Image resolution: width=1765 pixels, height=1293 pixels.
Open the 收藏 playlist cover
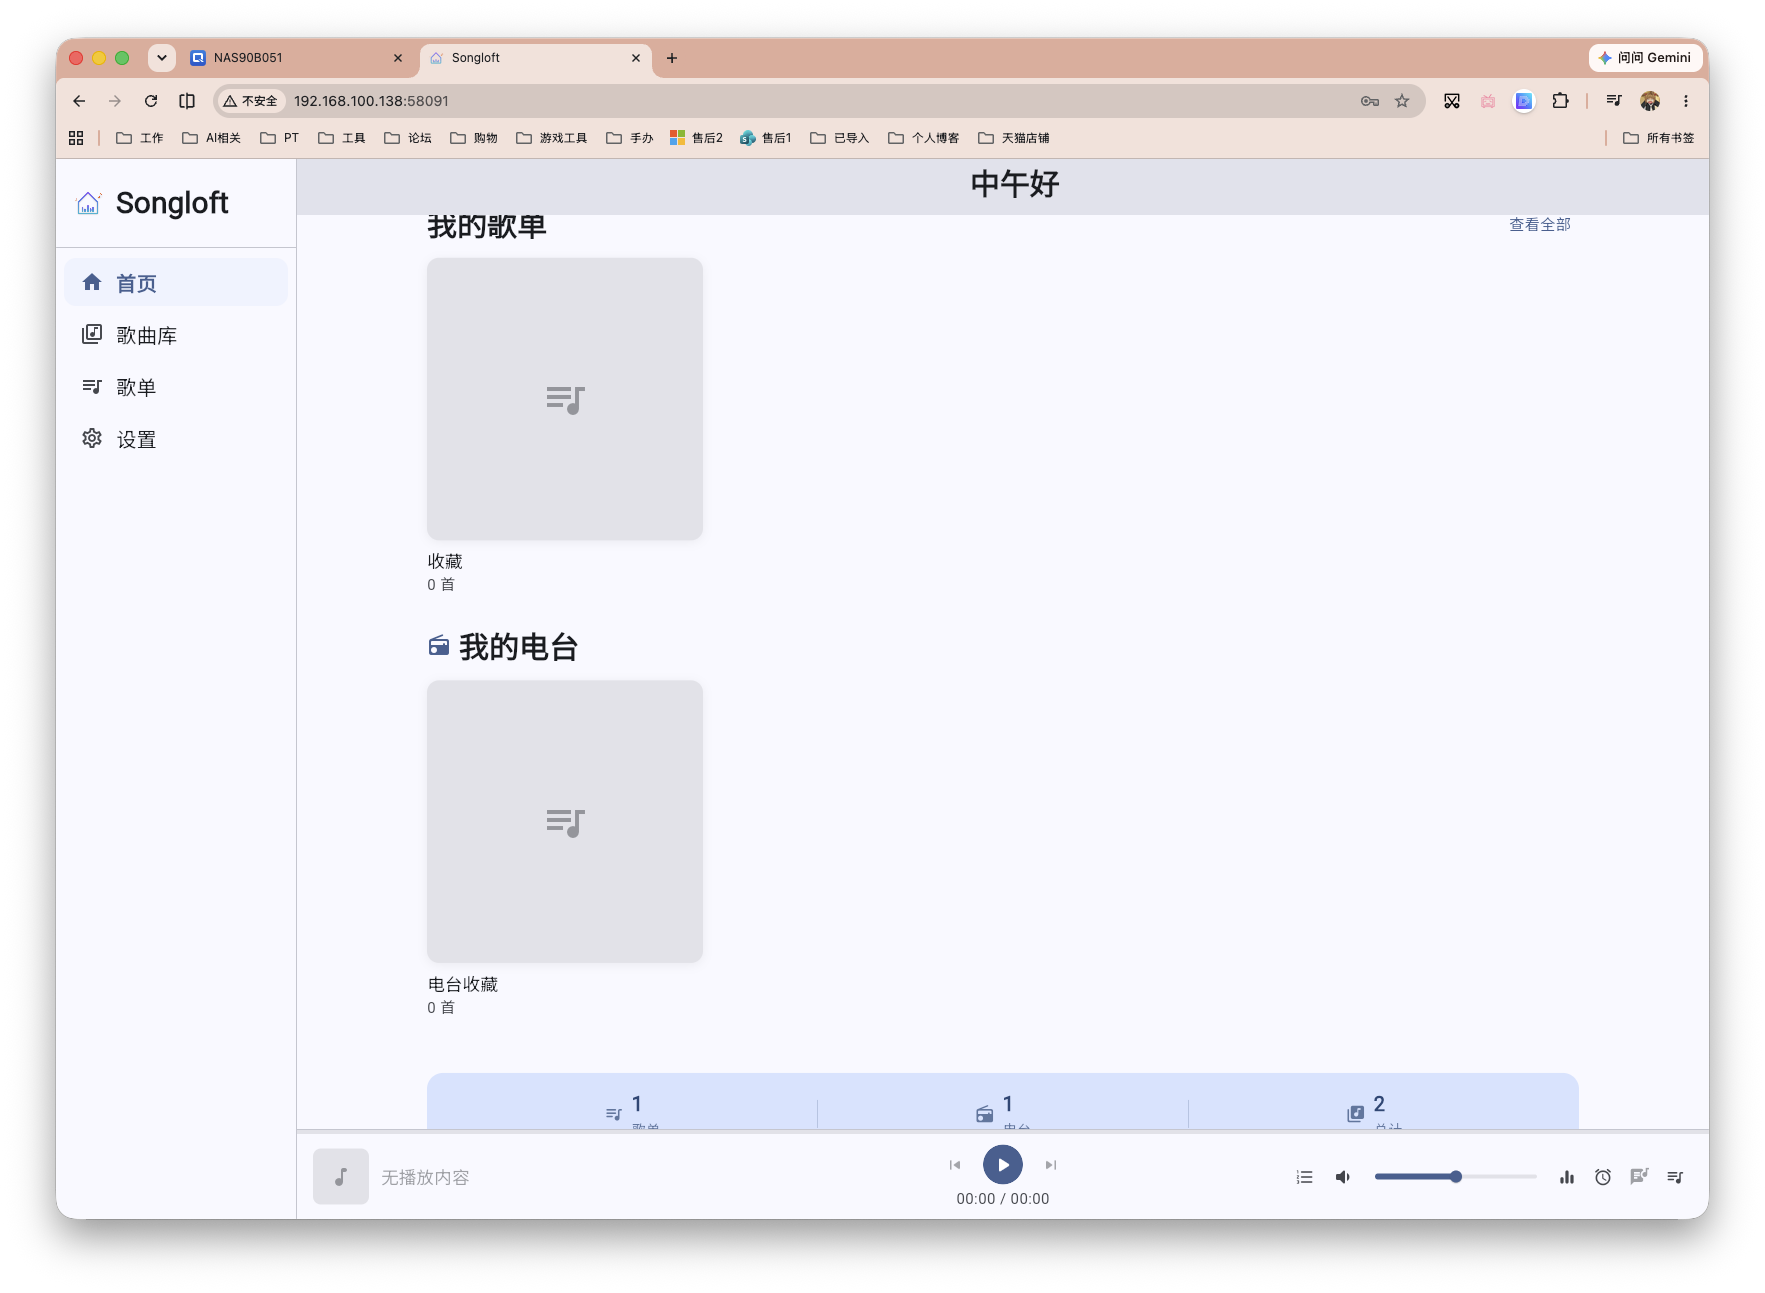pos(565,399)
